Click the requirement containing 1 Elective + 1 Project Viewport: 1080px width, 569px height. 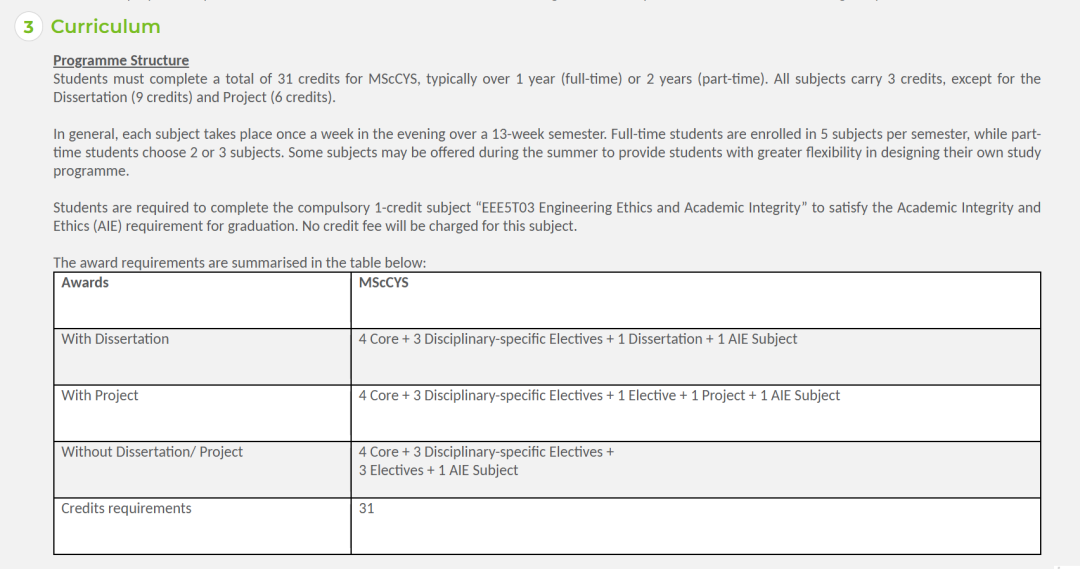[599, 396]
